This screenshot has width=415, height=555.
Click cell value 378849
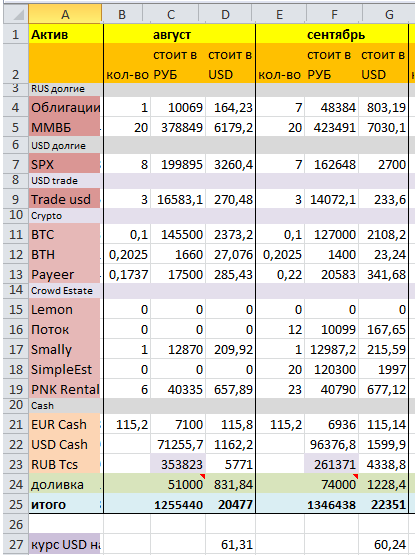point(178,127)
